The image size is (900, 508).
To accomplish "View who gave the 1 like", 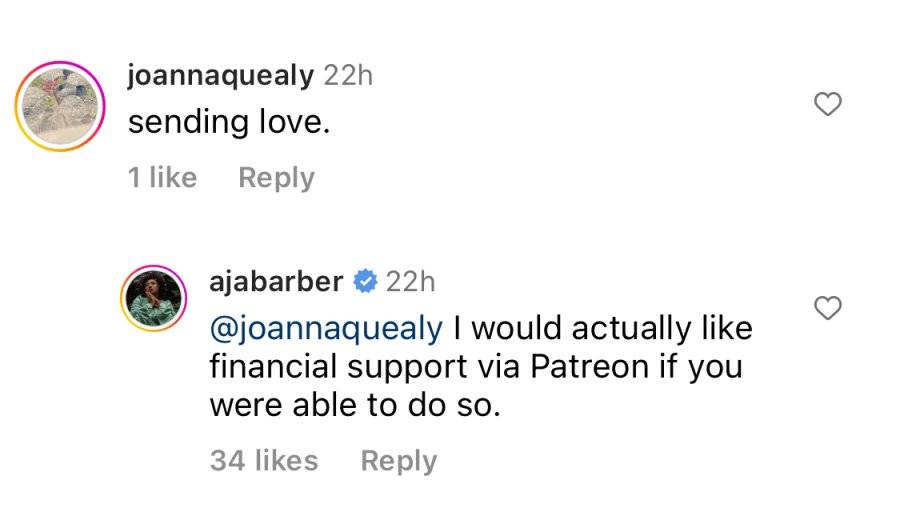I will pos(162,177).
